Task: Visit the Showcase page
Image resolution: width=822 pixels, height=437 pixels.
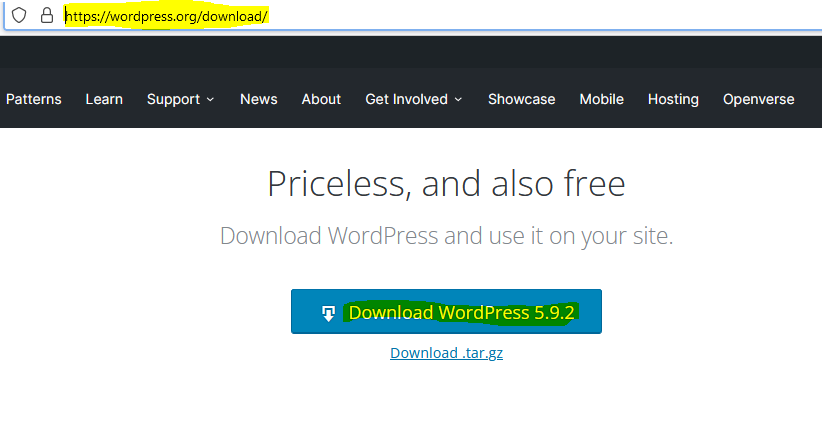Action: (521, 99)
